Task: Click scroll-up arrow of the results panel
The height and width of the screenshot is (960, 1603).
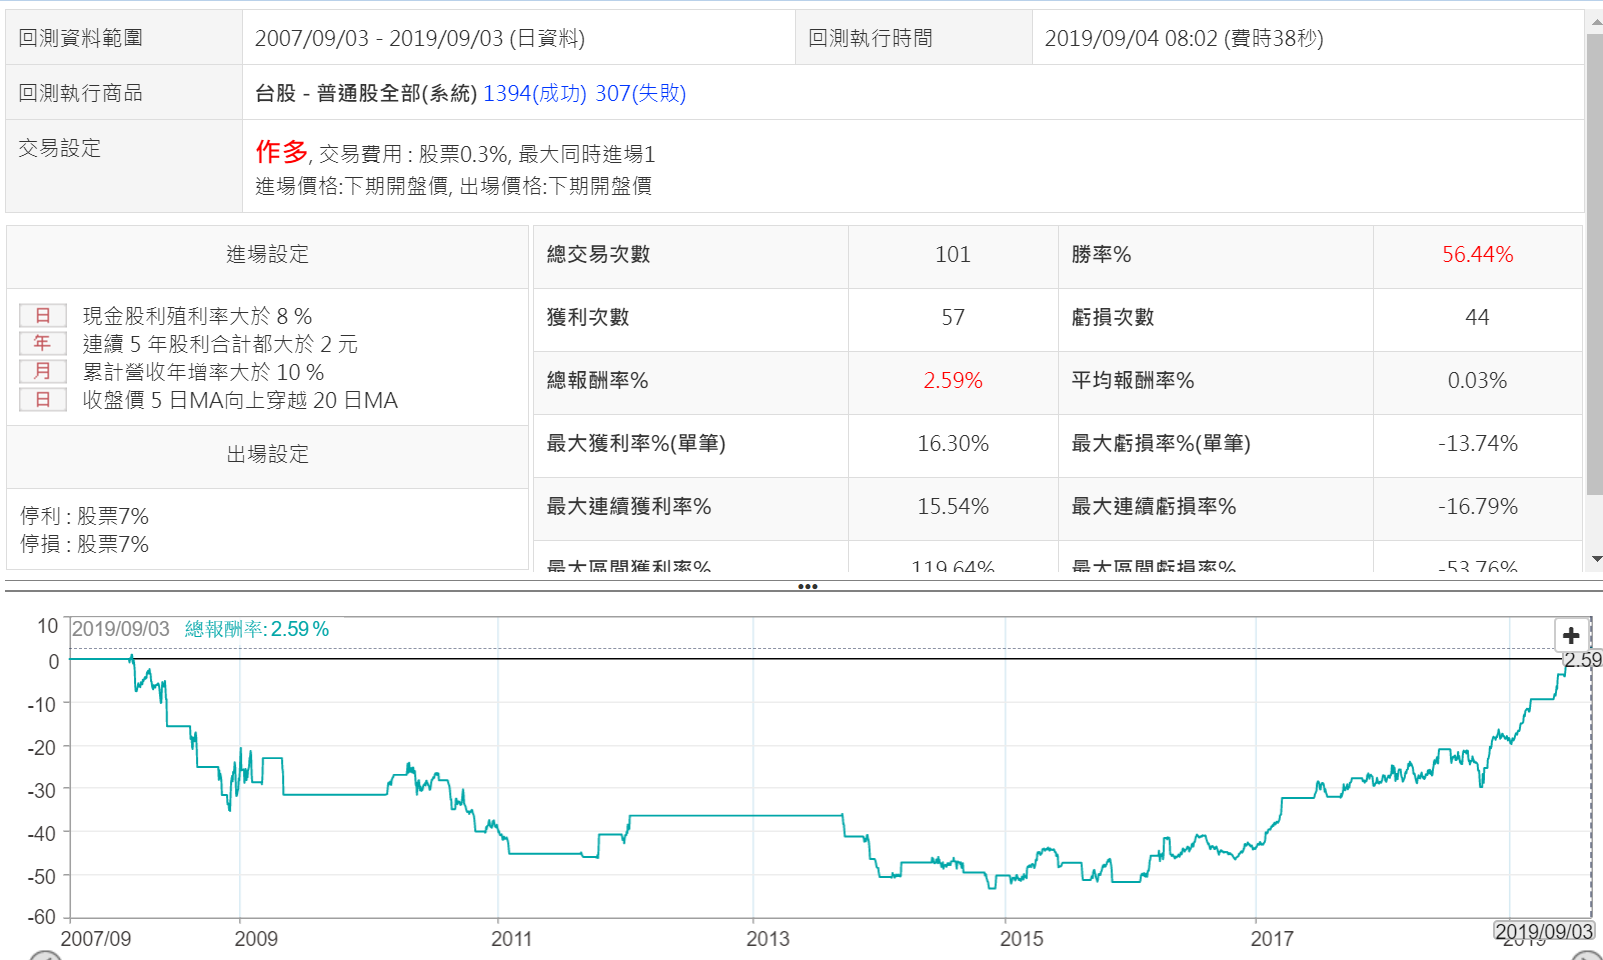Action: point(1594,22)
